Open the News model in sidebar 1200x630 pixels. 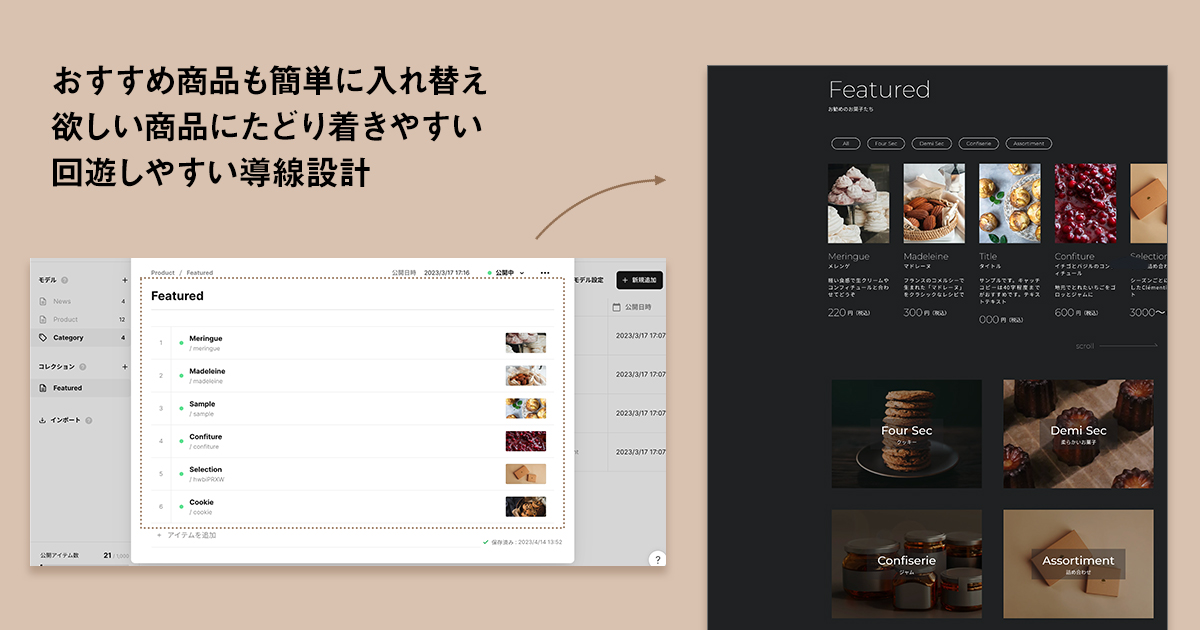[80, 301]
